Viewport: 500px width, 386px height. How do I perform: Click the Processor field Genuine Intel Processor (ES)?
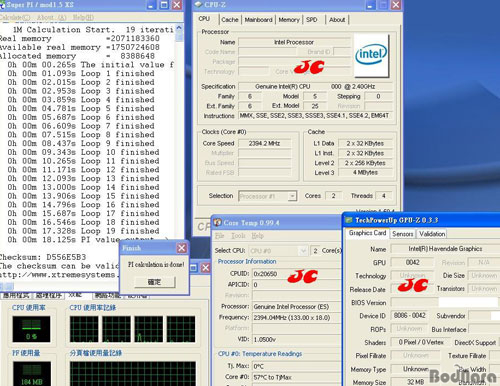296,306
